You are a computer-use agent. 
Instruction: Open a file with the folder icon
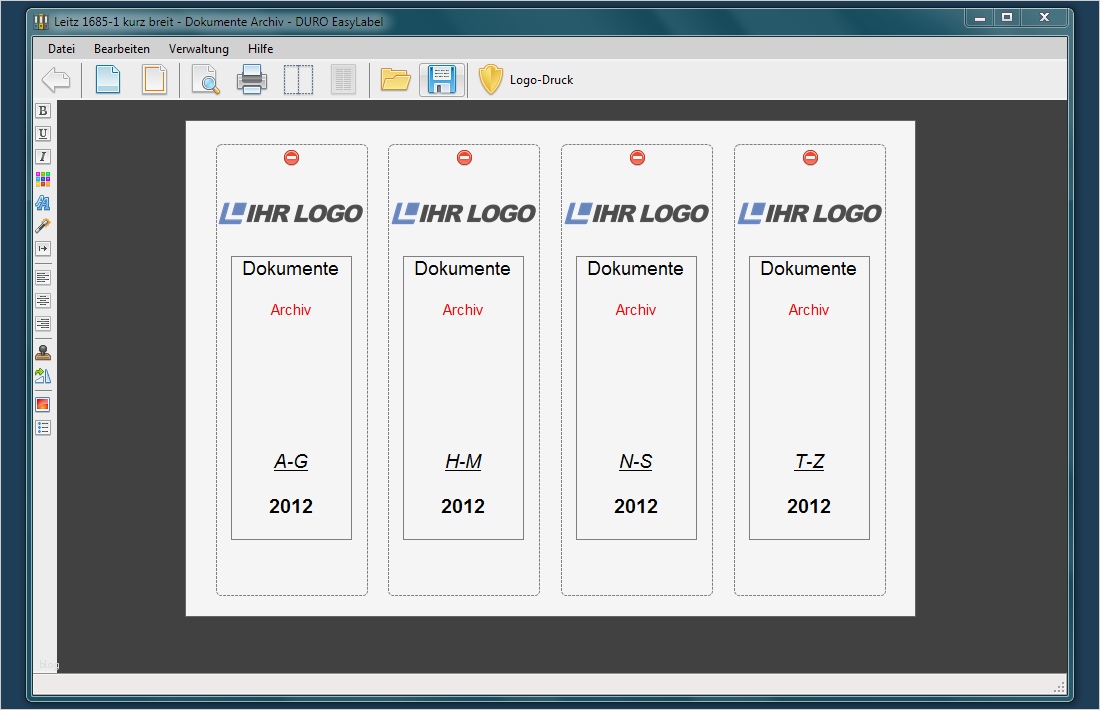395,79
